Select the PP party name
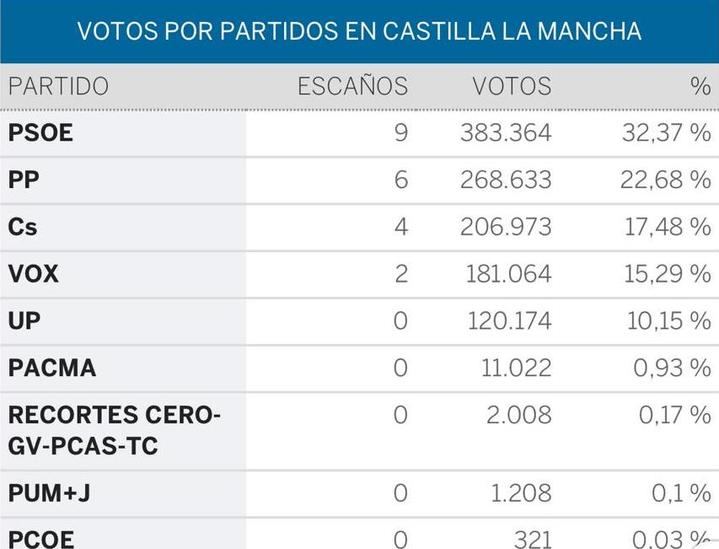Image resolution: width=719 pixels, height=549 pixels. pyautogui.click(x=25, y=180)
